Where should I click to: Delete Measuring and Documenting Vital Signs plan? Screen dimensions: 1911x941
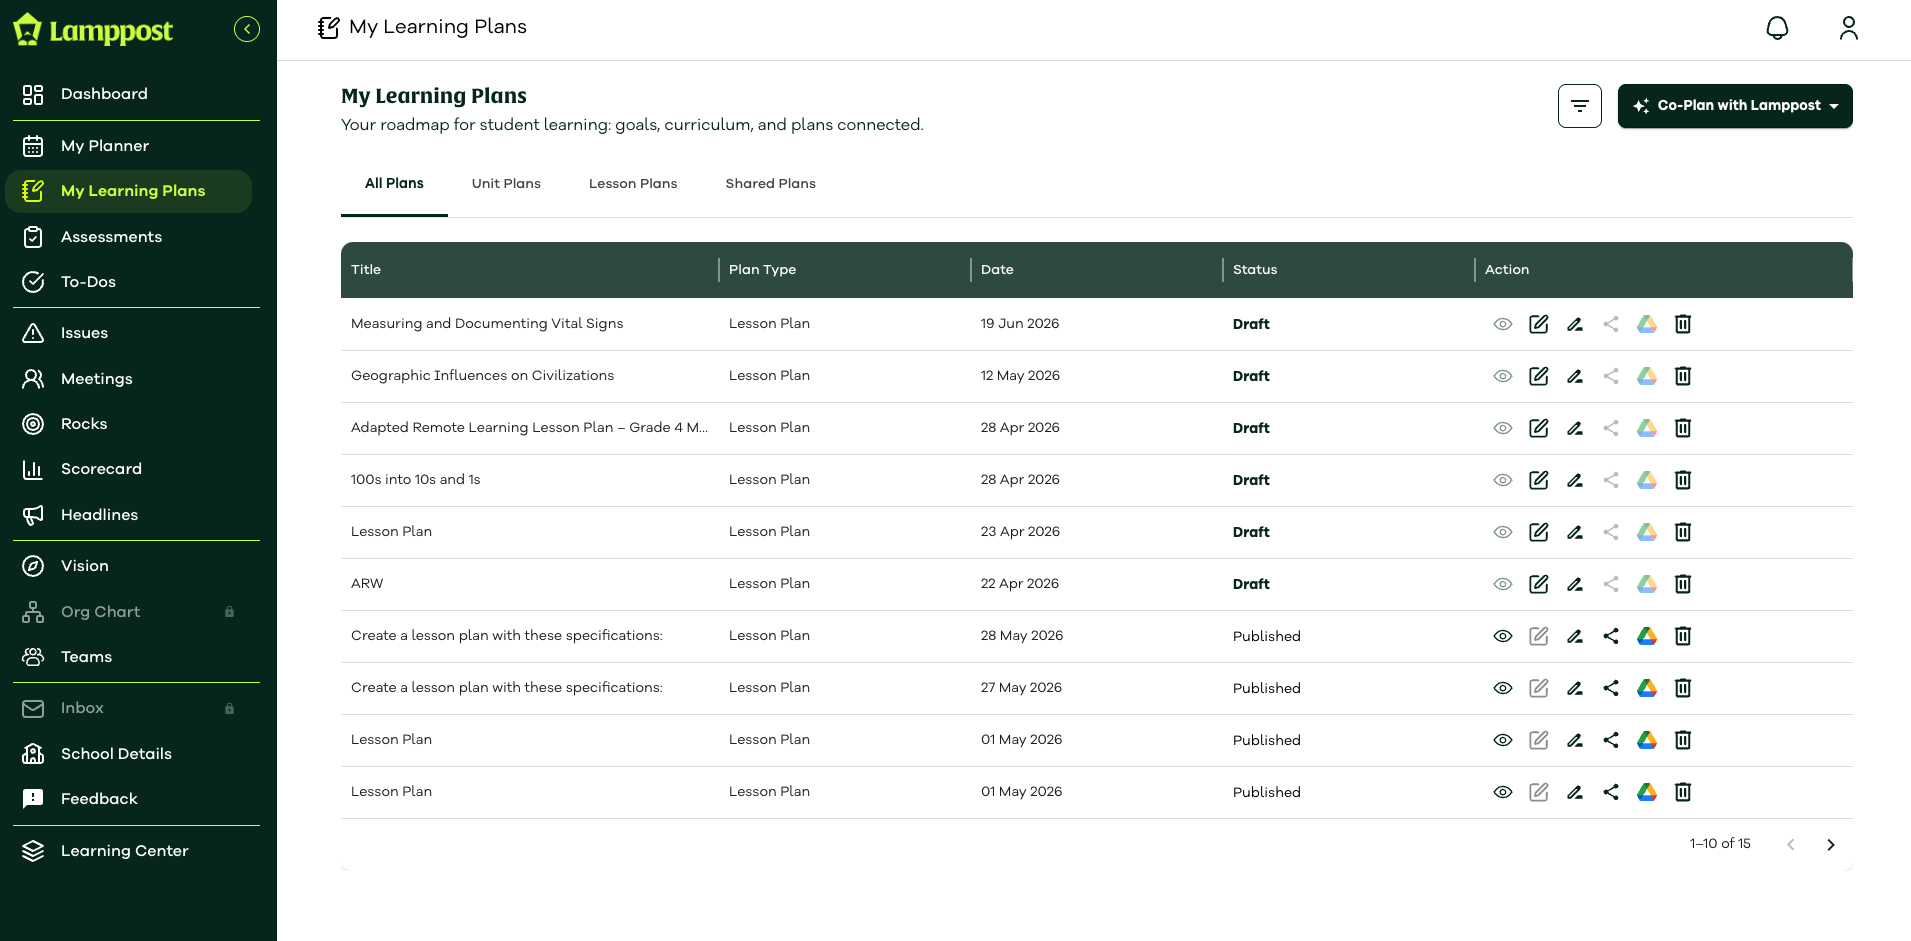[1683, 324]
